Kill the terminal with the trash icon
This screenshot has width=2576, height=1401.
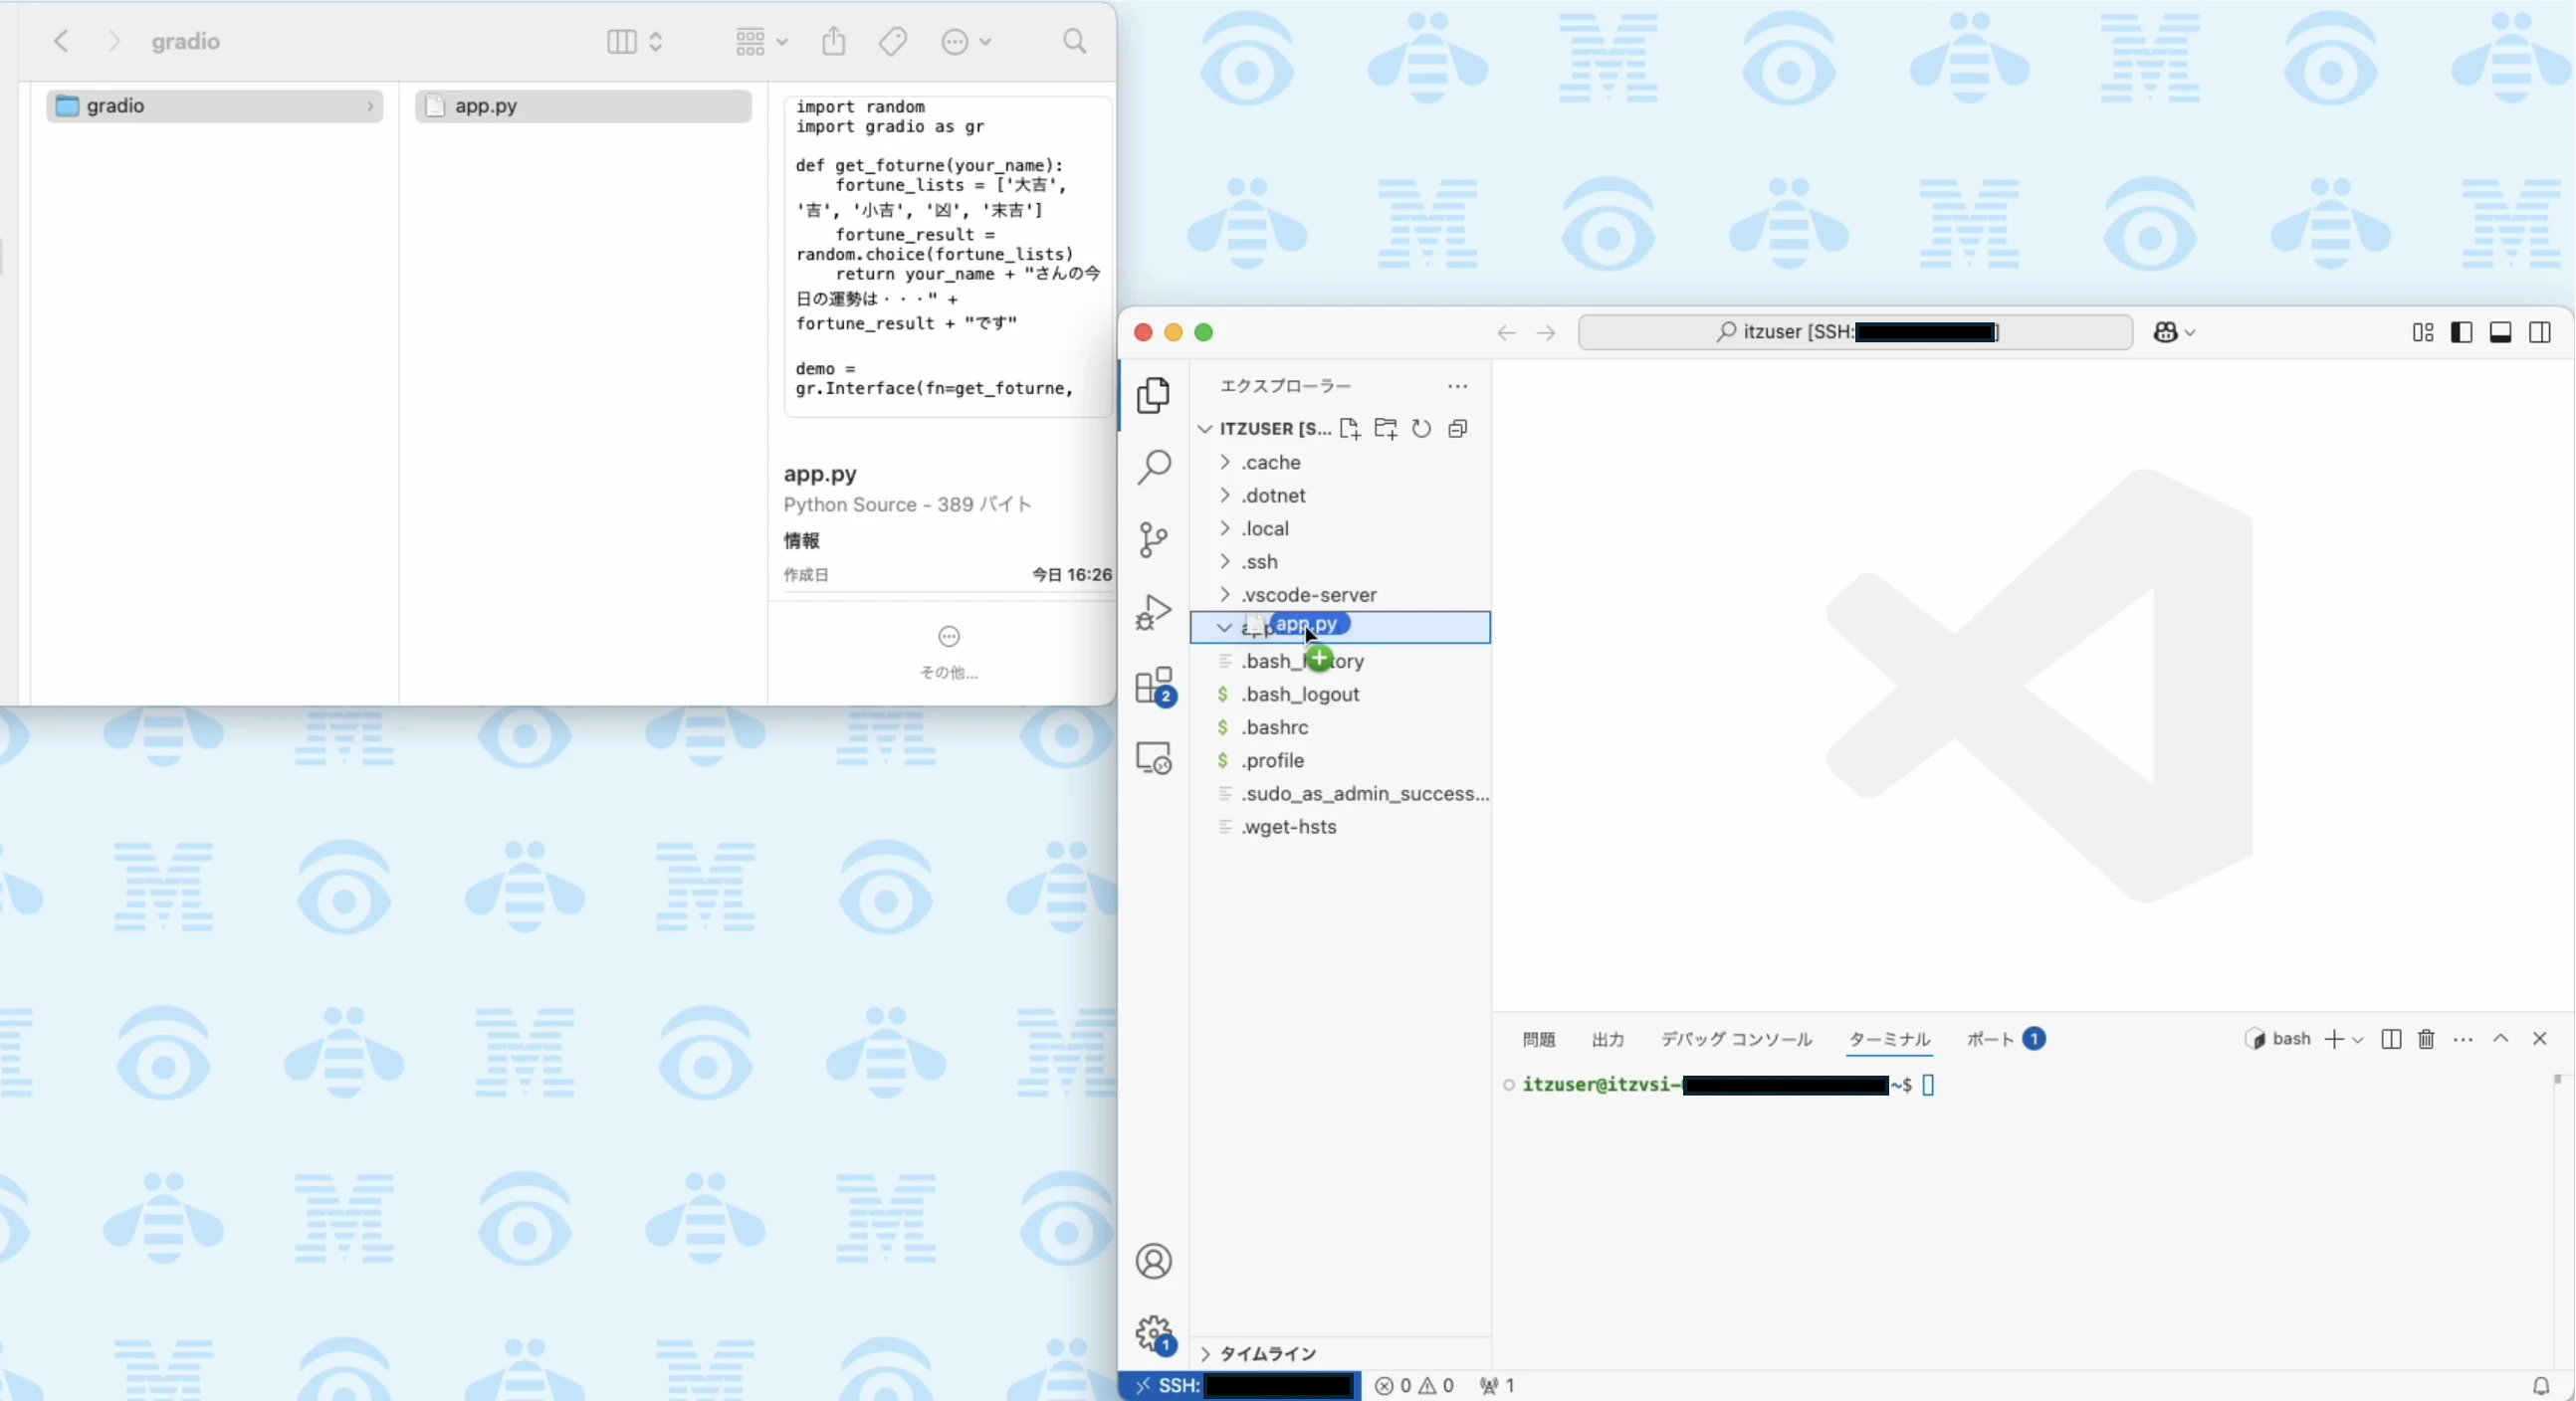coord(2426,1039)
